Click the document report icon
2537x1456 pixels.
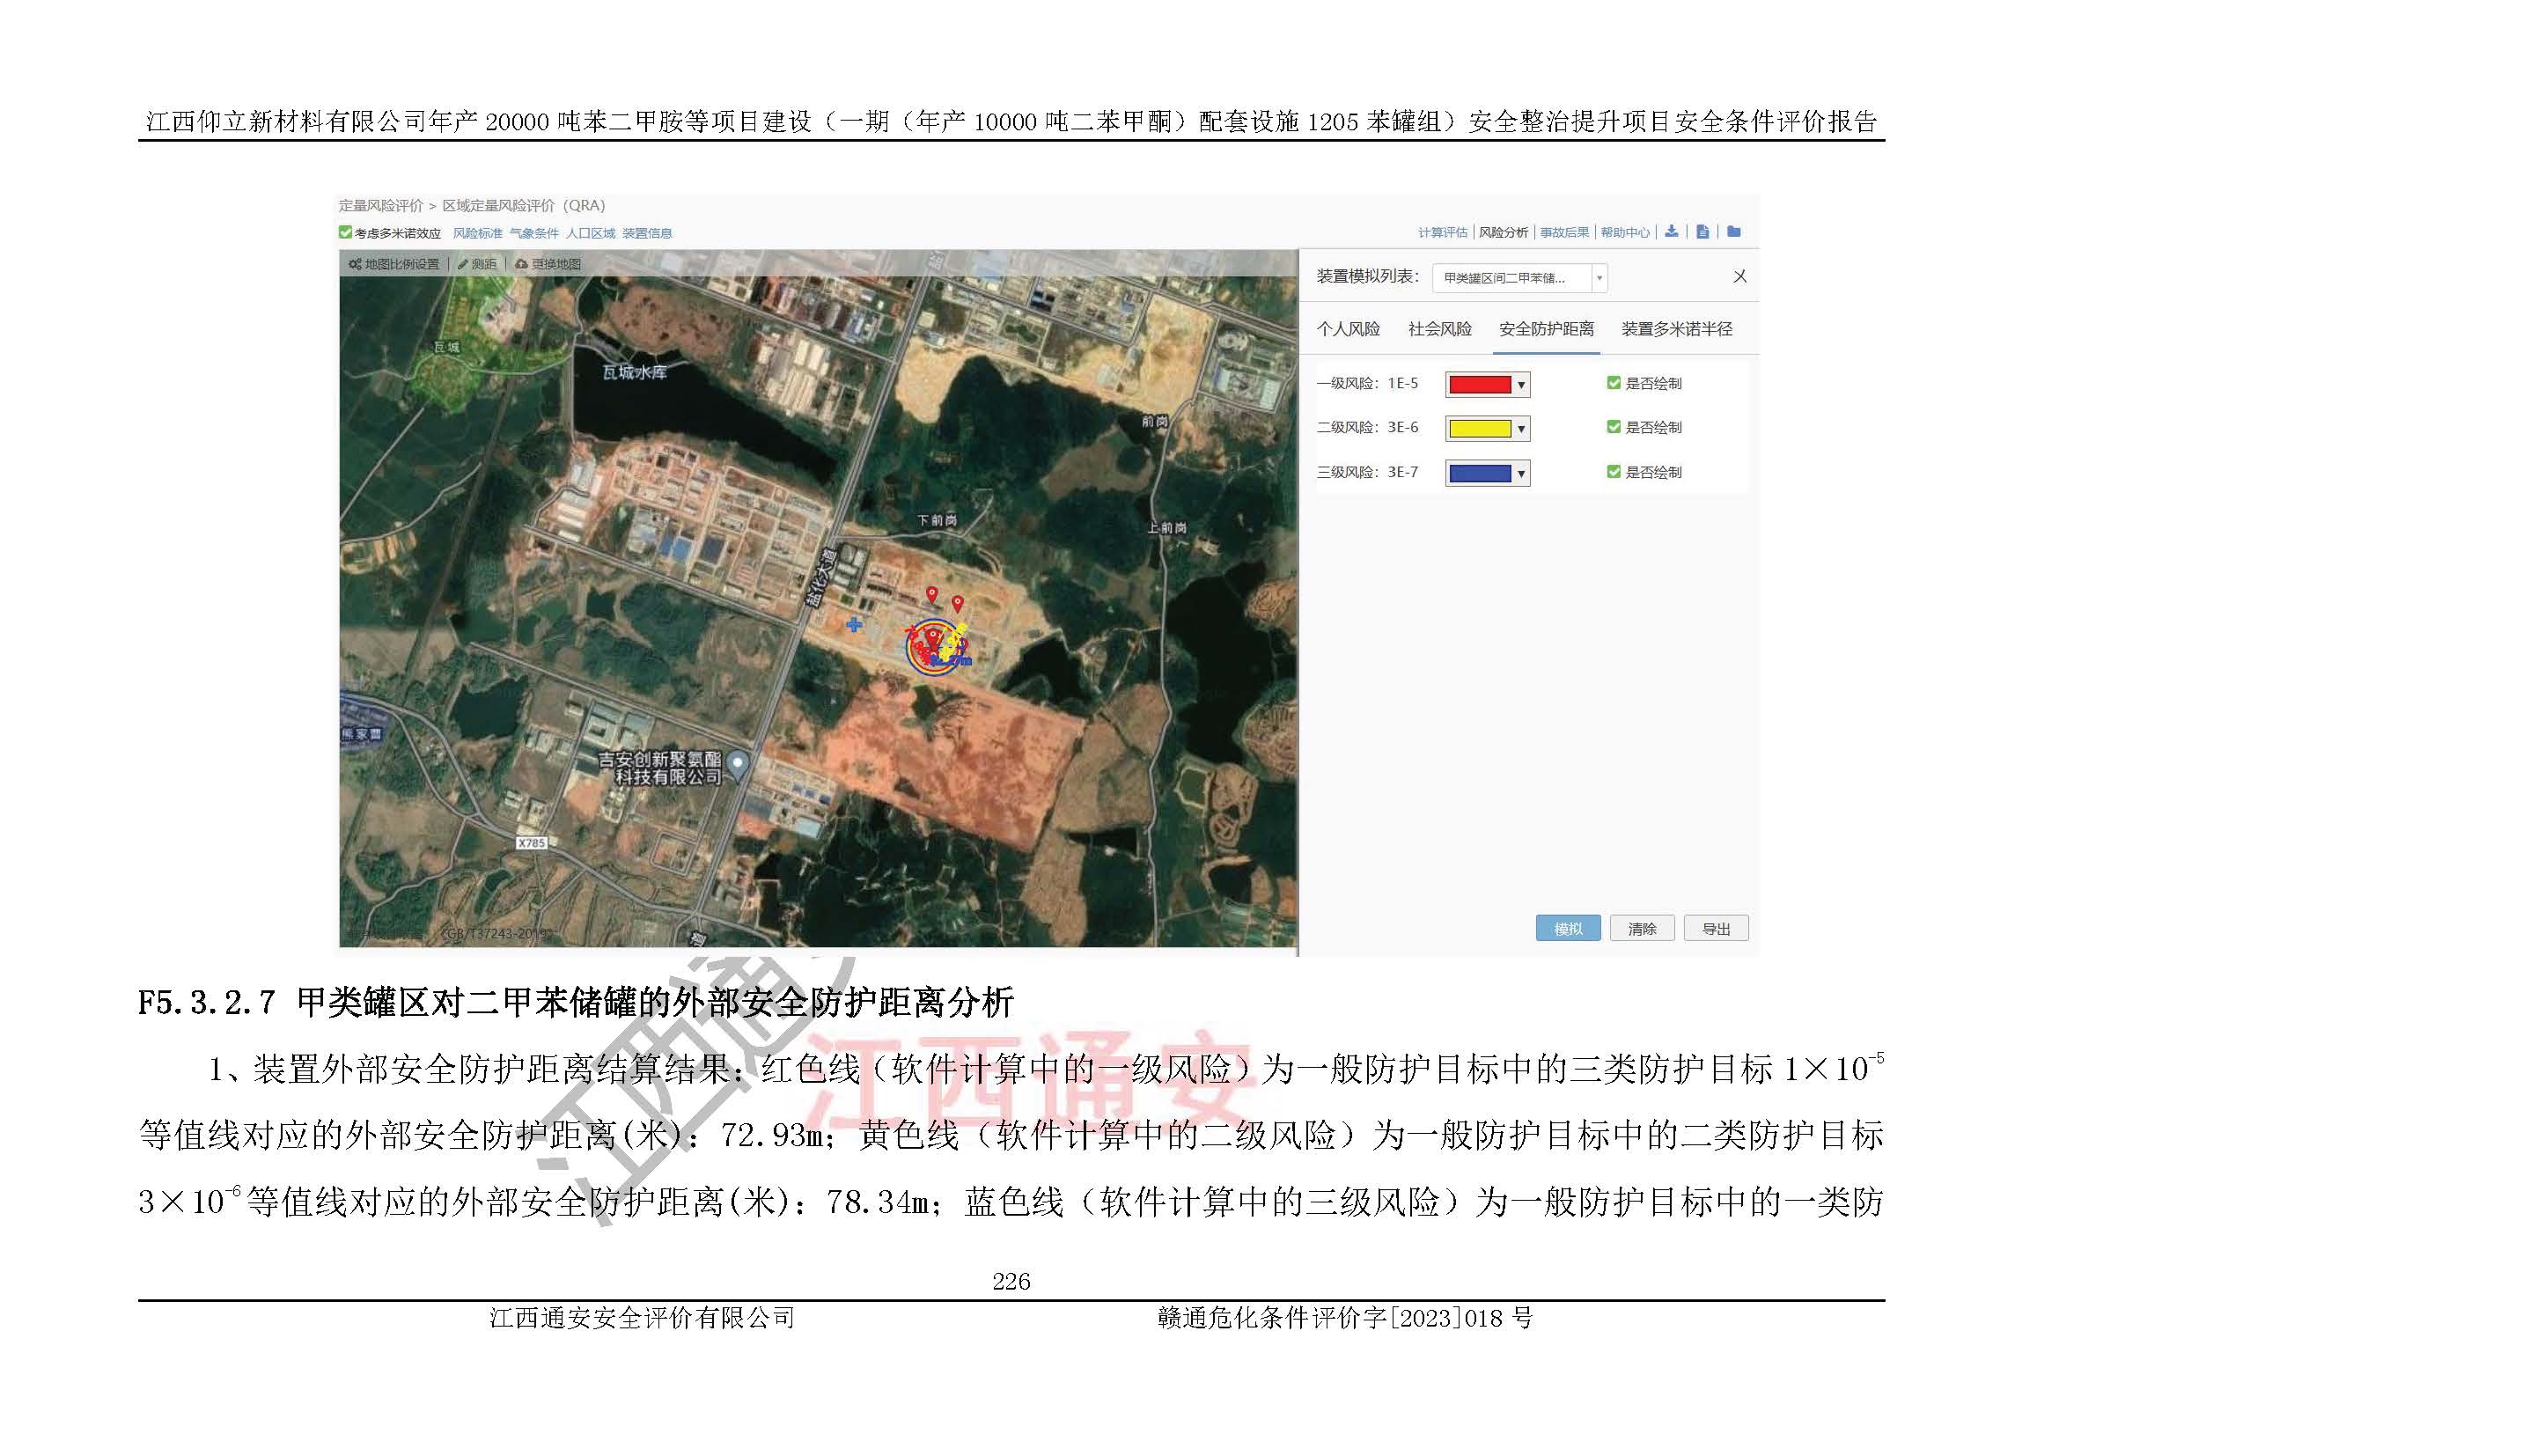tap(1703, 232)
